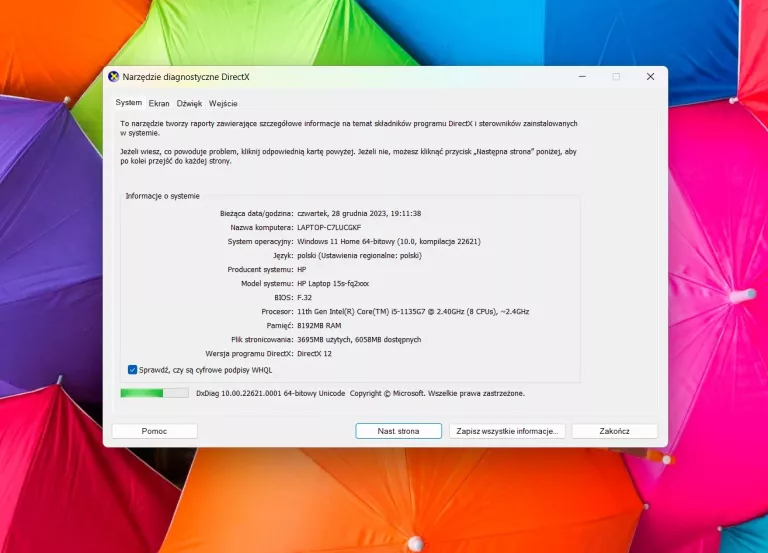Select the computer name LAPTOP-C7LUCGKF
This screenshot has width=768, height=553.
click(x=329, y=227)
